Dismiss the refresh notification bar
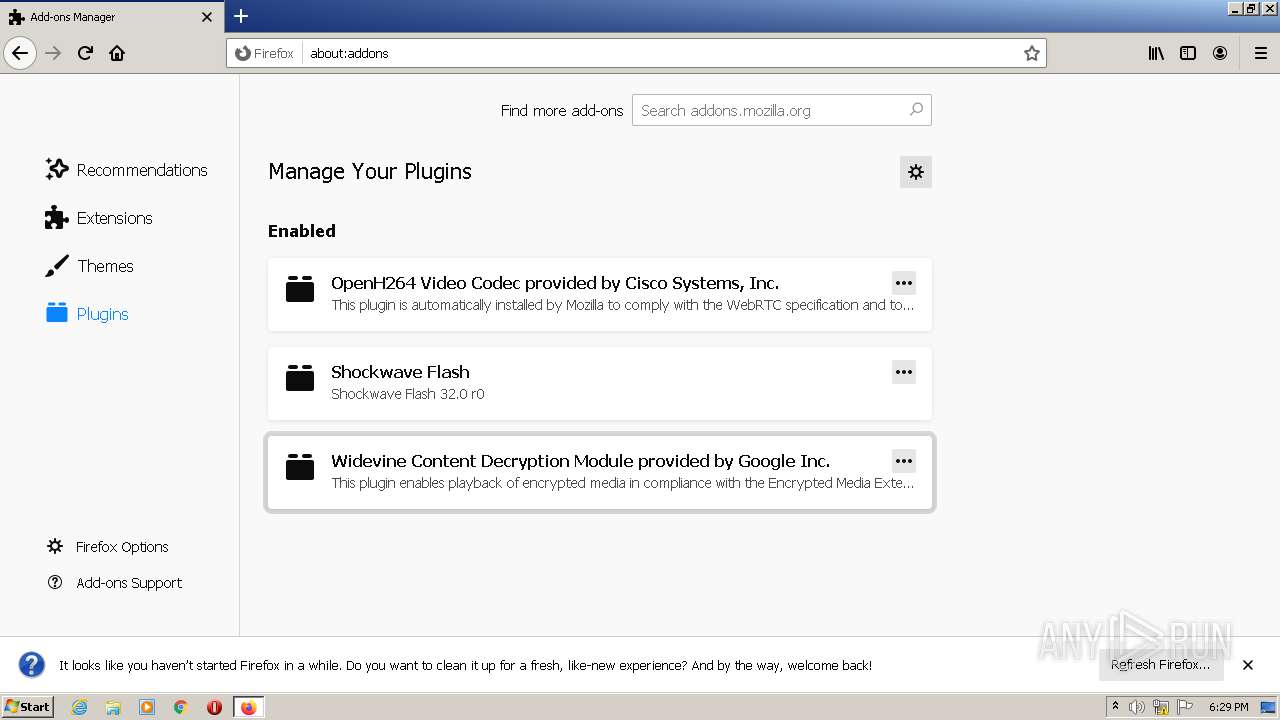Screen dimensions: 1280x720 (1248, 665)
